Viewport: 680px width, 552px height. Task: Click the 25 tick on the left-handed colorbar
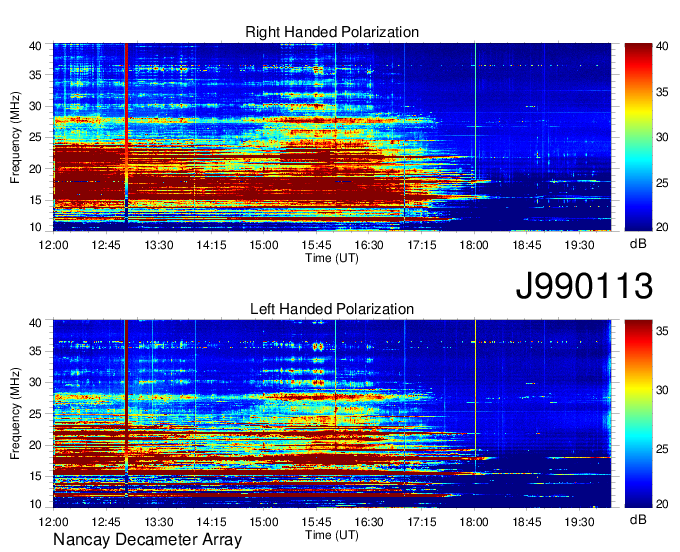click(x=662, y=449)
